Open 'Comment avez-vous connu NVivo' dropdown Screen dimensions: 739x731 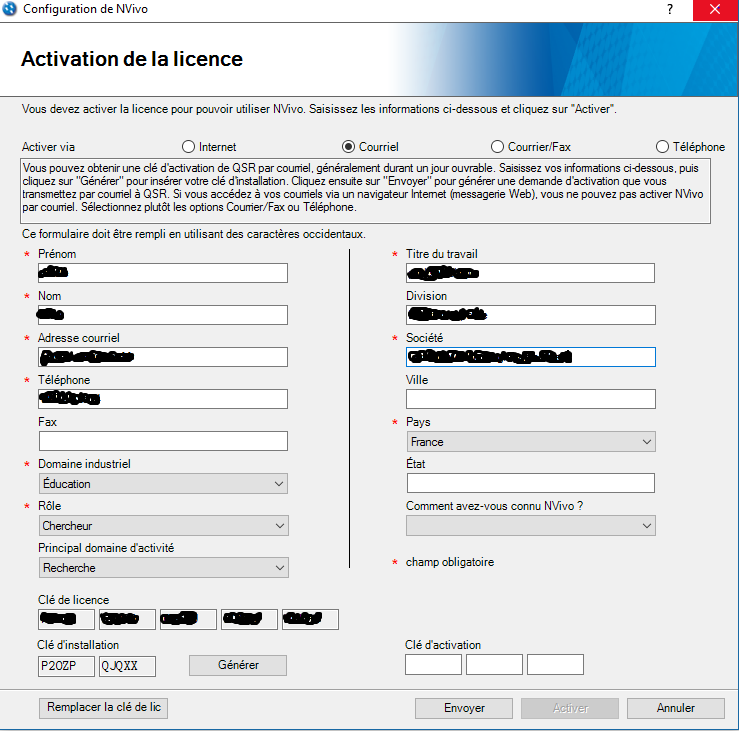pyautogui.click(x=531, y=526)
